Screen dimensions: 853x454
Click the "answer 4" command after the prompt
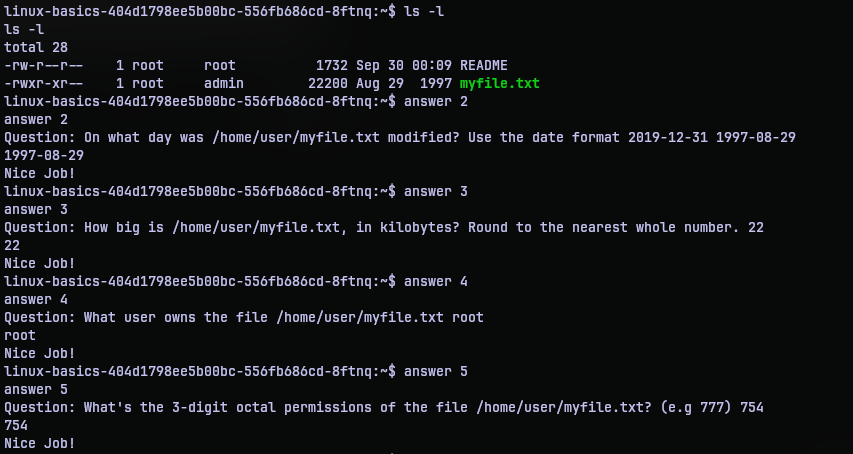(x=436, y=281)
